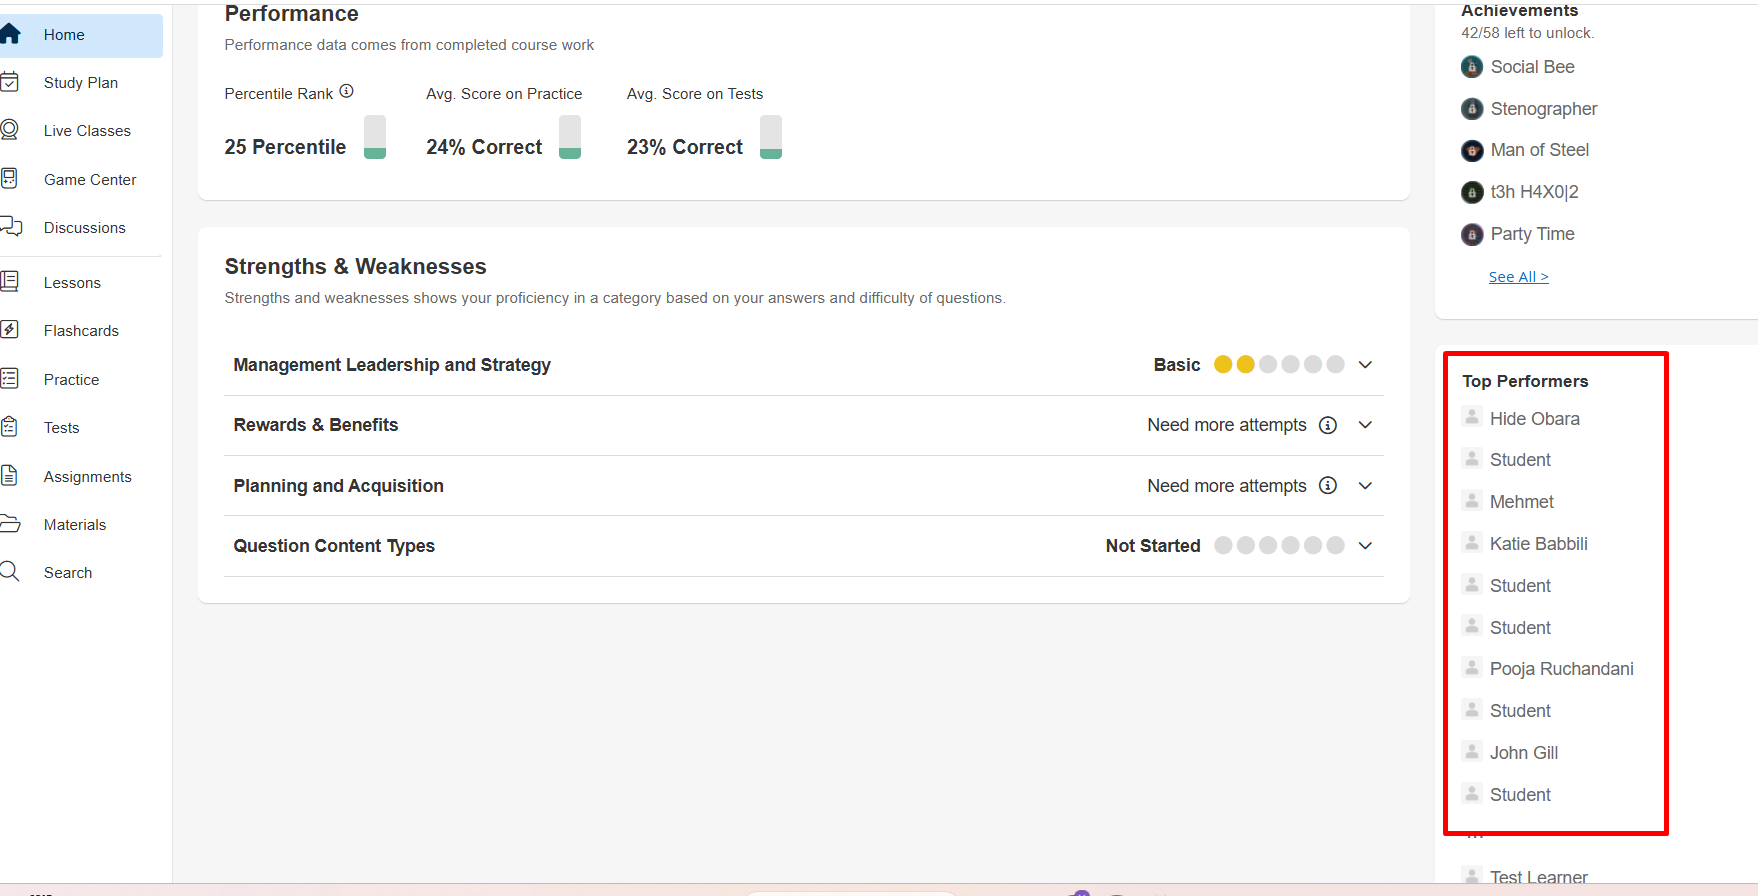
Task: Click the Man of Steel achievement badge
Action: (1472, 150)
